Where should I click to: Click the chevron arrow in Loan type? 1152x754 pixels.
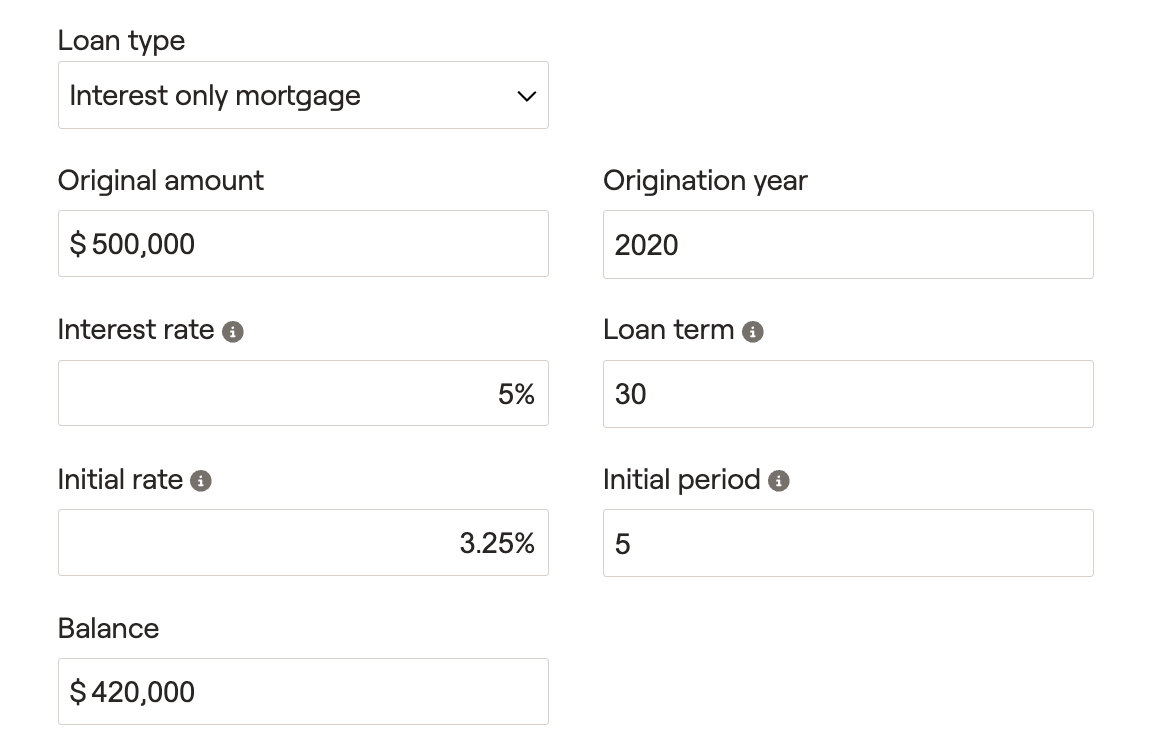tap(527, 96)
